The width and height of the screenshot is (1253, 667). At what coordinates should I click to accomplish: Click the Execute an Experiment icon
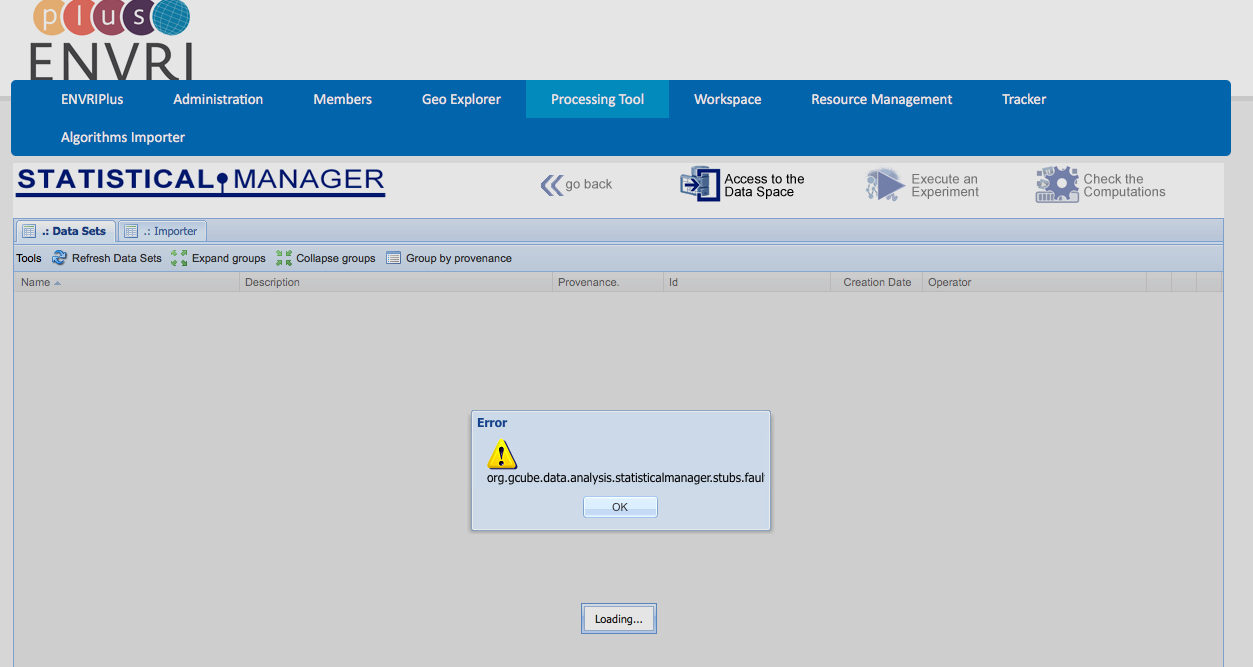pos(885,185)
